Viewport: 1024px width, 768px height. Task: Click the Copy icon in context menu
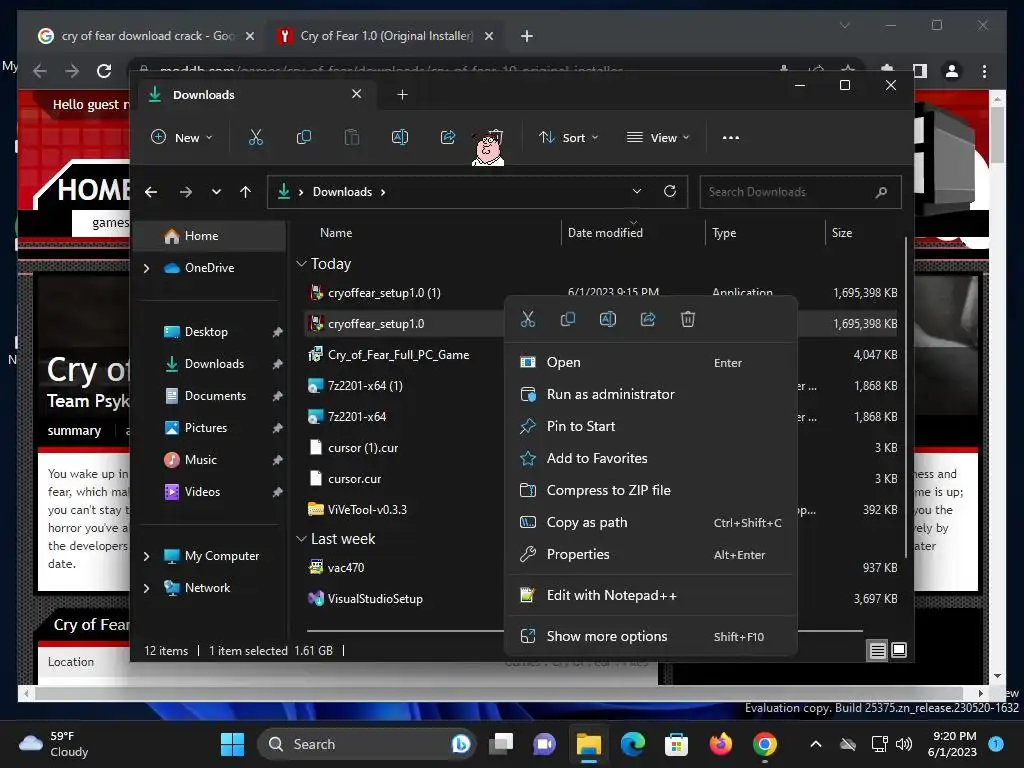[x=568, y=319]
